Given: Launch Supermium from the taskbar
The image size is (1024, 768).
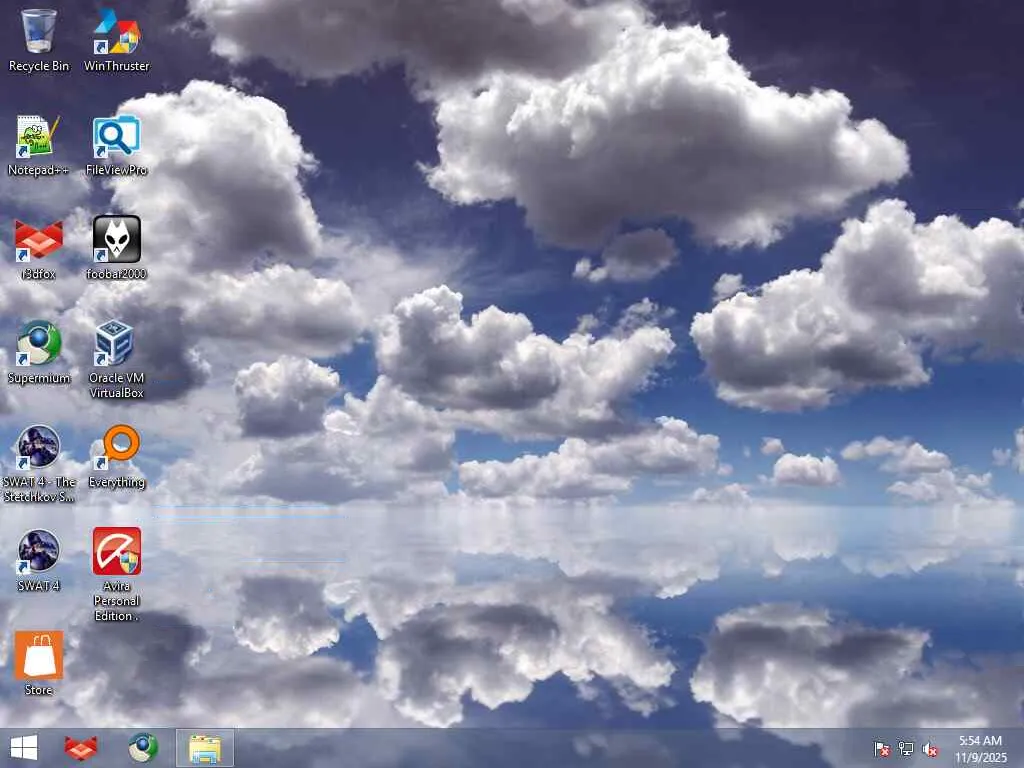Looking at the screenshot, I should [x=142, y=748].
